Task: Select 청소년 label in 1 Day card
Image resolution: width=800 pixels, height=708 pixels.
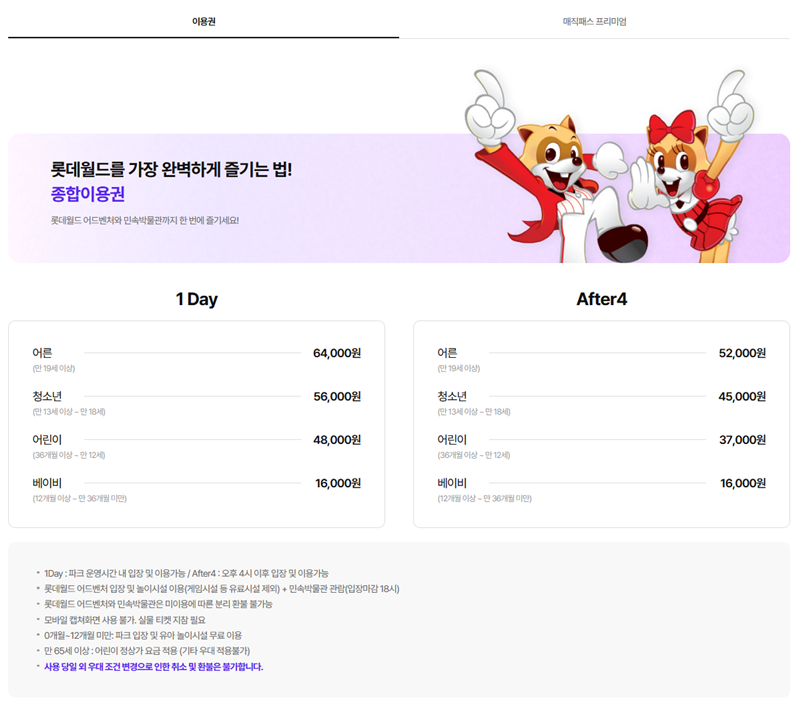Action: coord(47,396)
